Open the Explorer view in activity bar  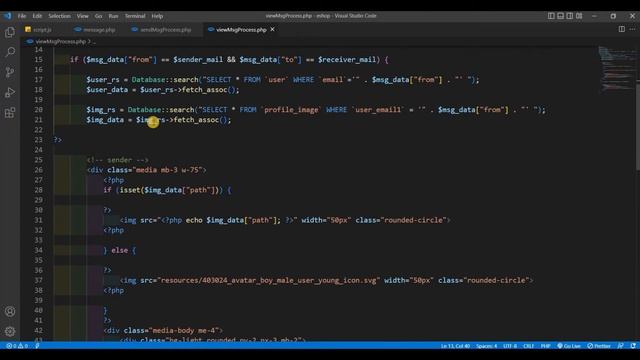(x=10, y=32)
